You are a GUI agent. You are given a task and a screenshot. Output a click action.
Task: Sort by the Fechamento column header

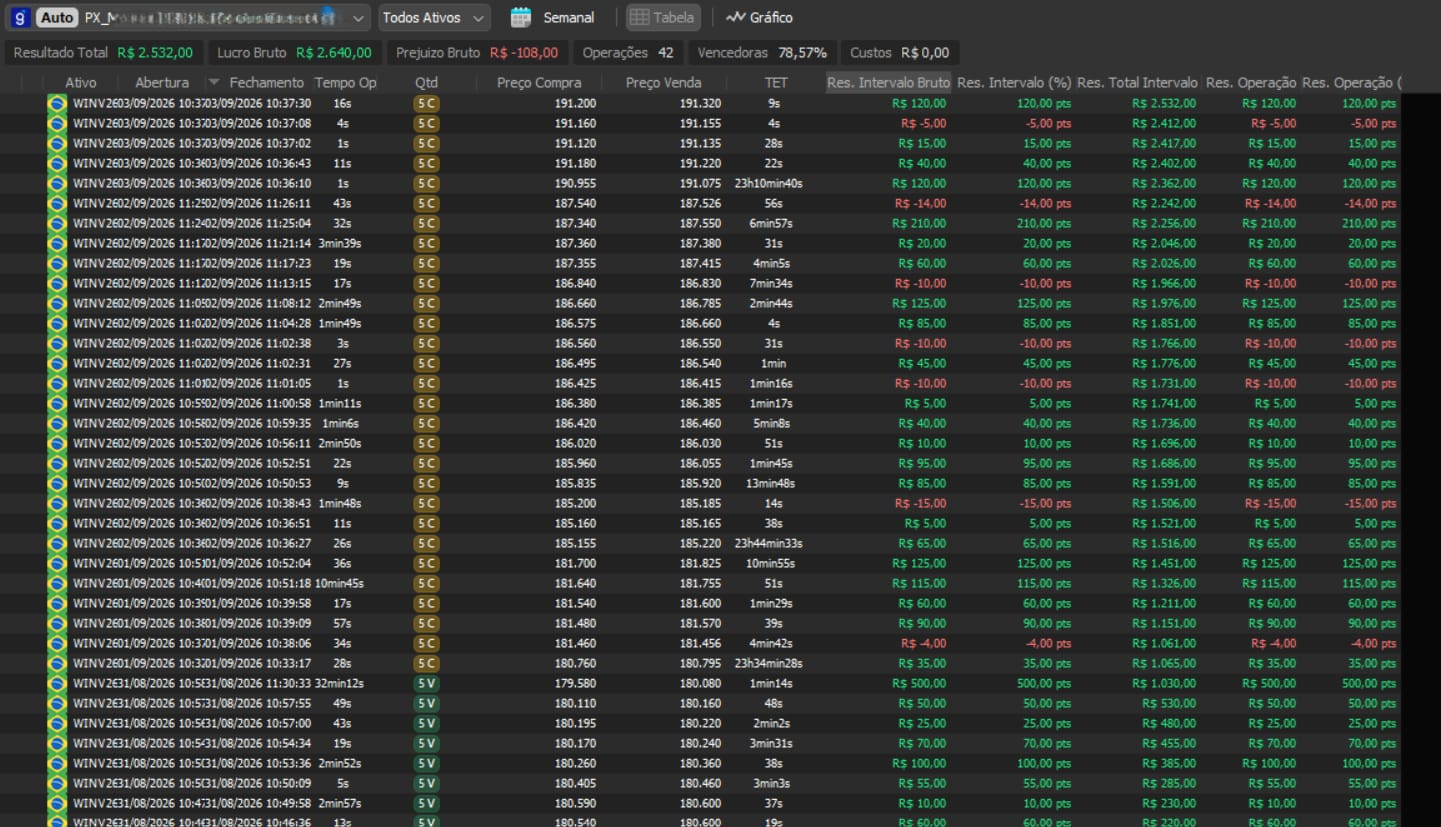[x=266, y=83]
